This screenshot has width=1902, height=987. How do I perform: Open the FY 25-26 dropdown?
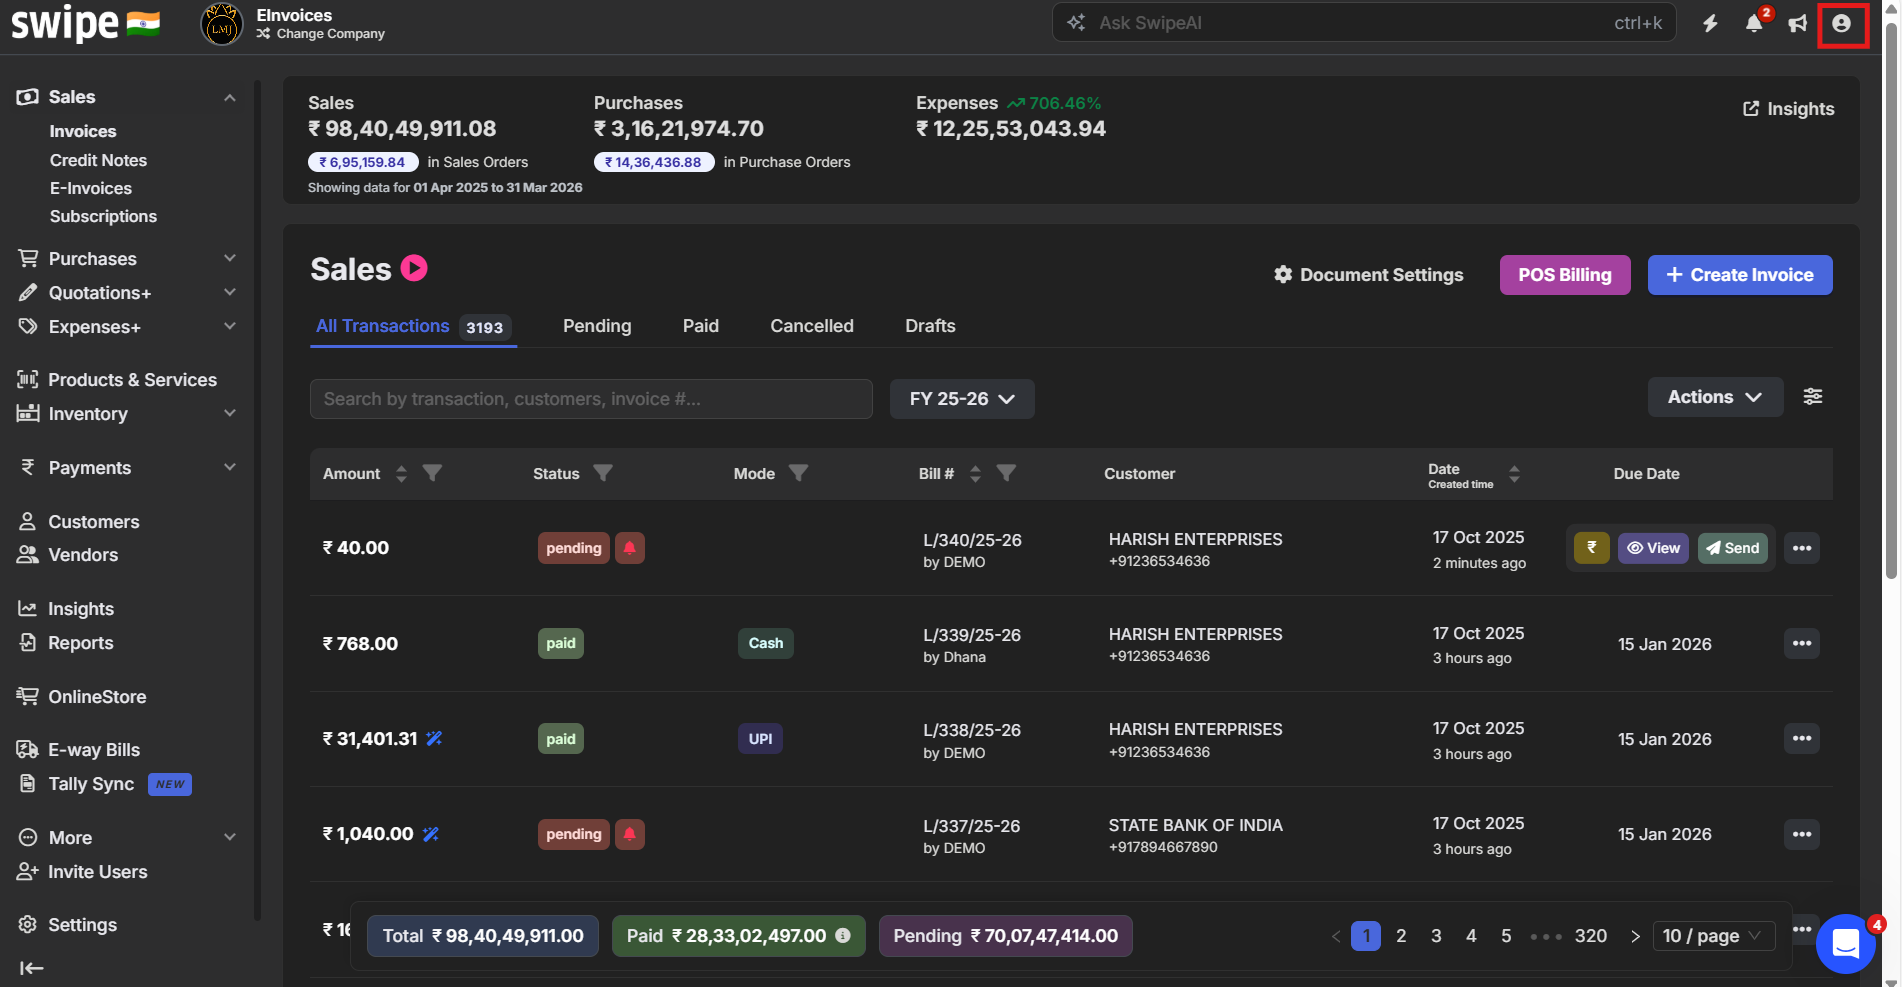click(x=961, y=399)
